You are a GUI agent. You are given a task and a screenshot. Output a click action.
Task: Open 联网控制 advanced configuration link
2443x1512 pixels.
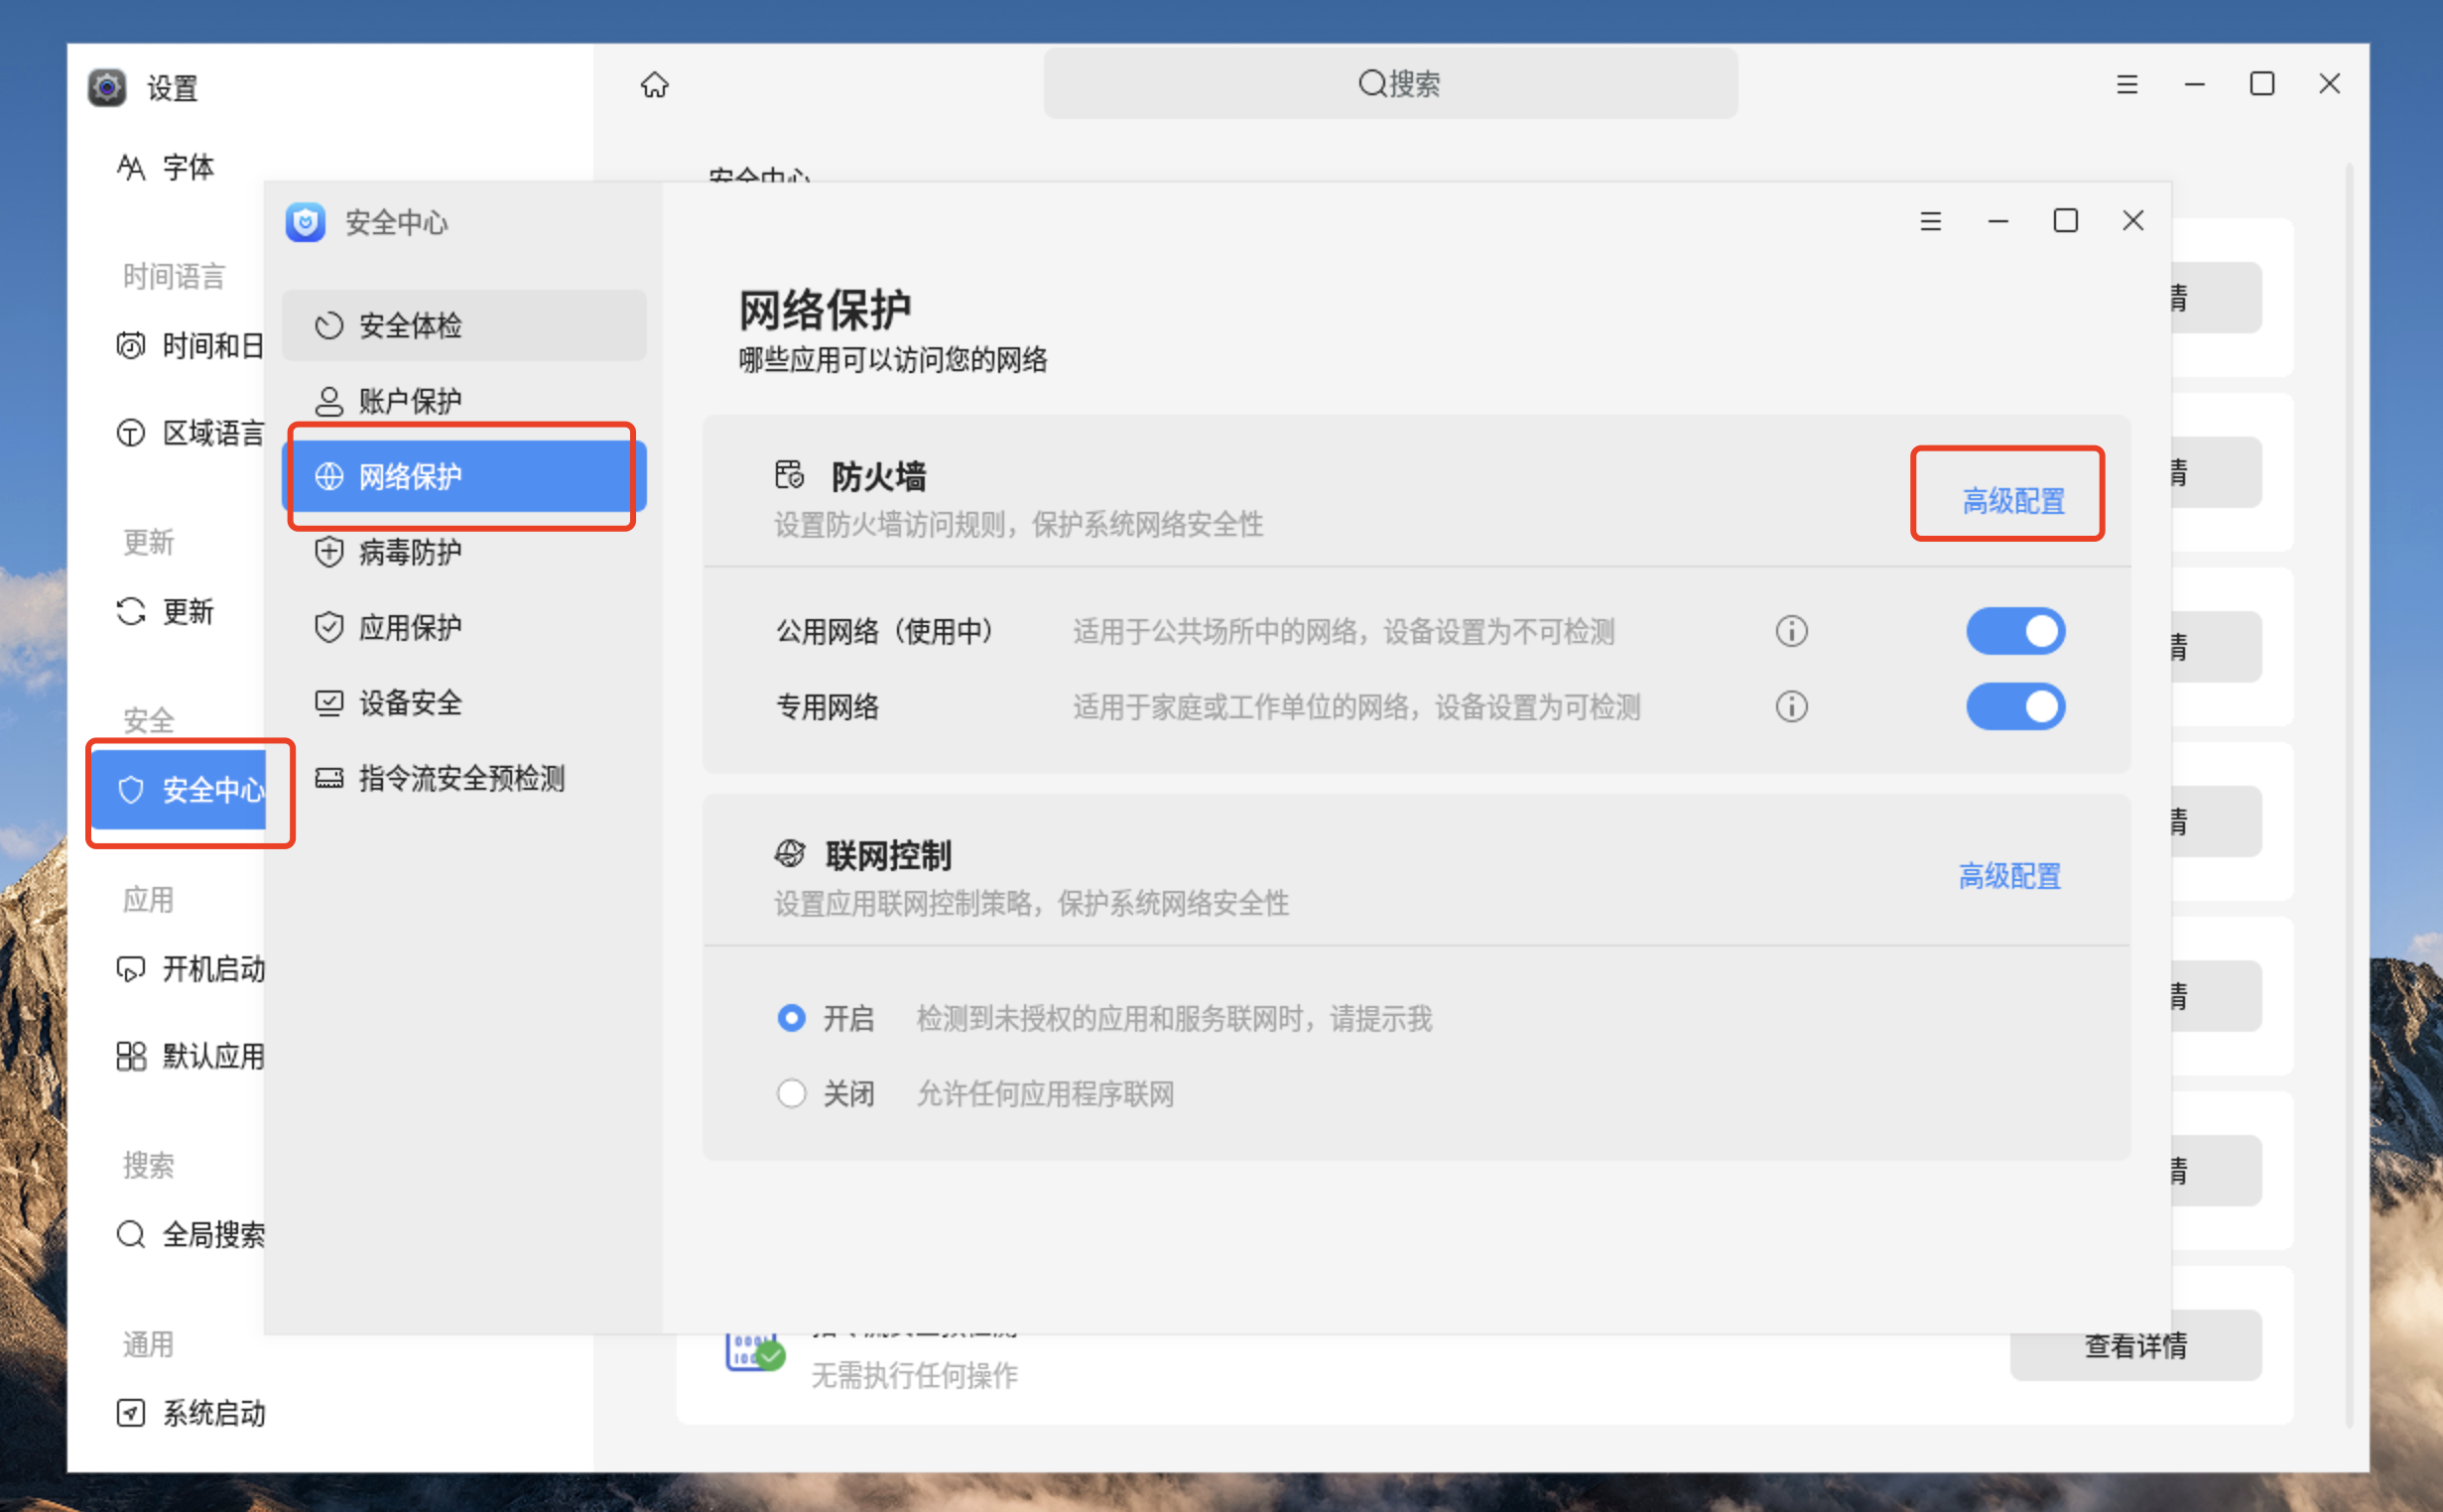[x=2009, y=876]
